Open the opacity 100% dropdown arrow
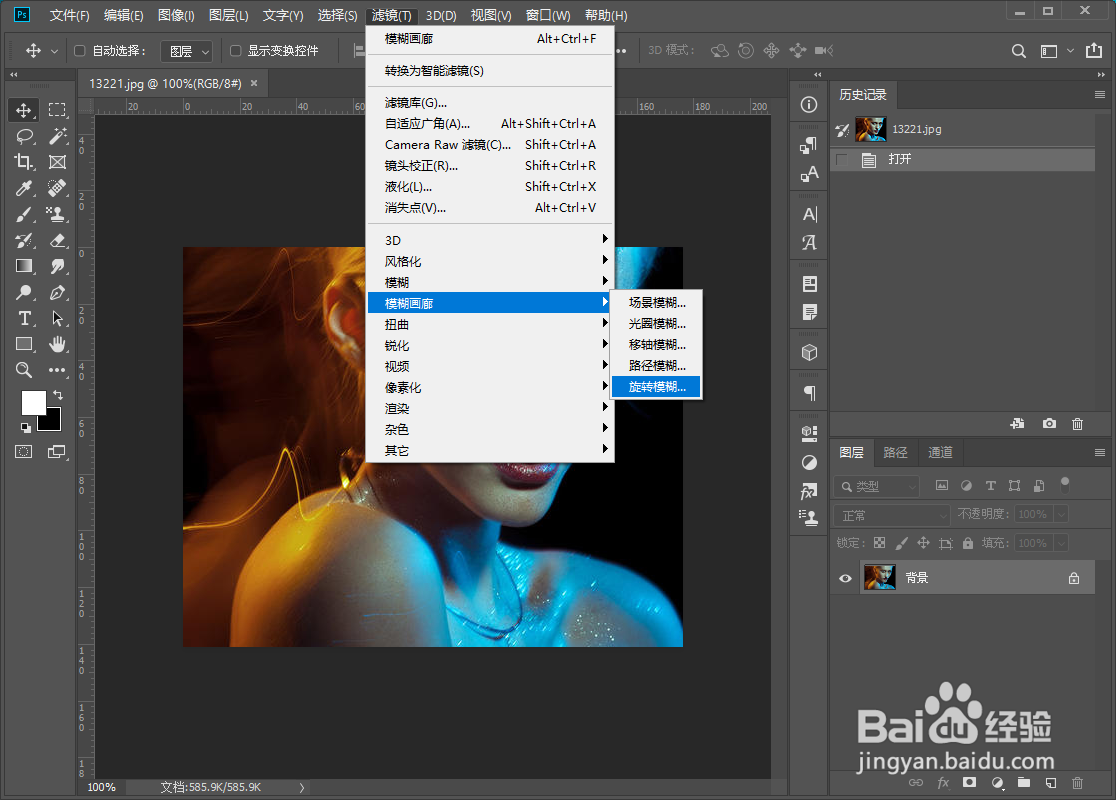Image resolution: width=1116 pixels, height=800 pixels. 1060,514
